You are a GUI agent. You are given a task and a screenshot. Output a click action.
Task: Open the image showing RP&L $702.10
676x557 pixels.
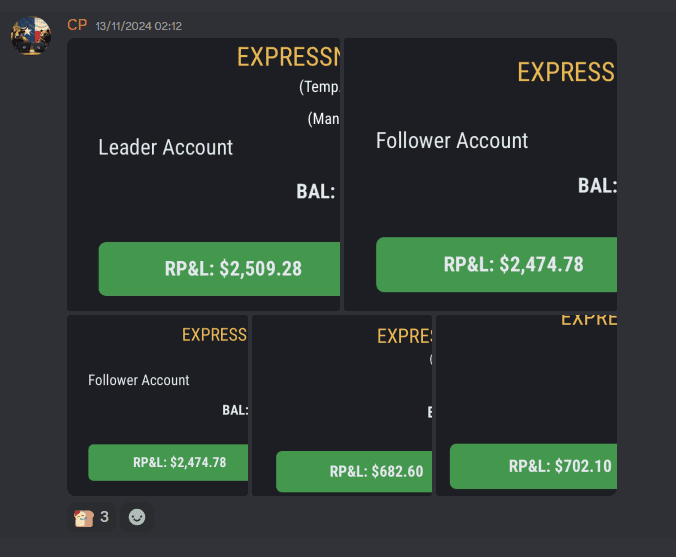[x=526, y=405]
